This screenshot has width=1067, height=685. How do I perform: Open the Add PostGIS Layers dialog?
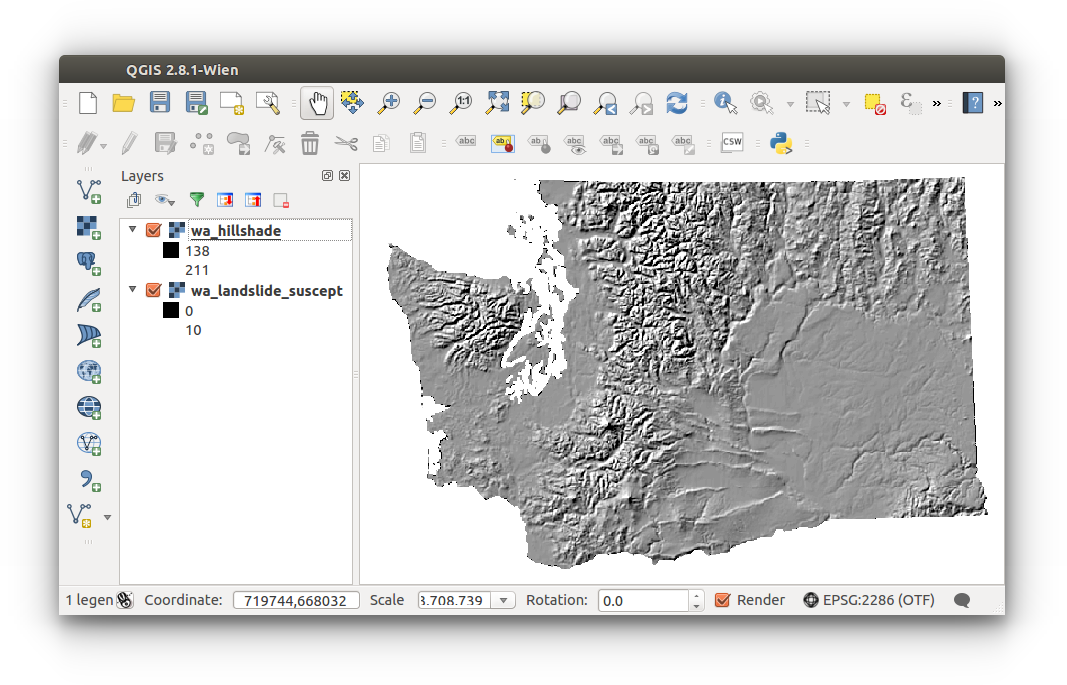click(x=88, y=263)
